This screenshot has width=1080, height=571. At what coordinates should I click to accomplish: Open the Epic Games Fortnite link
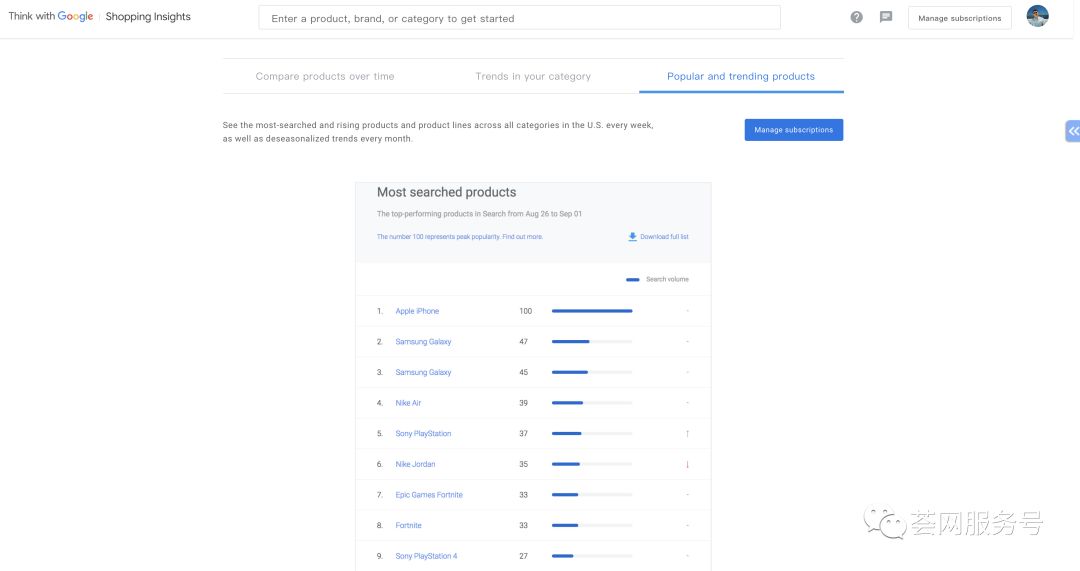pyautogui.click(x=429, y=495)
